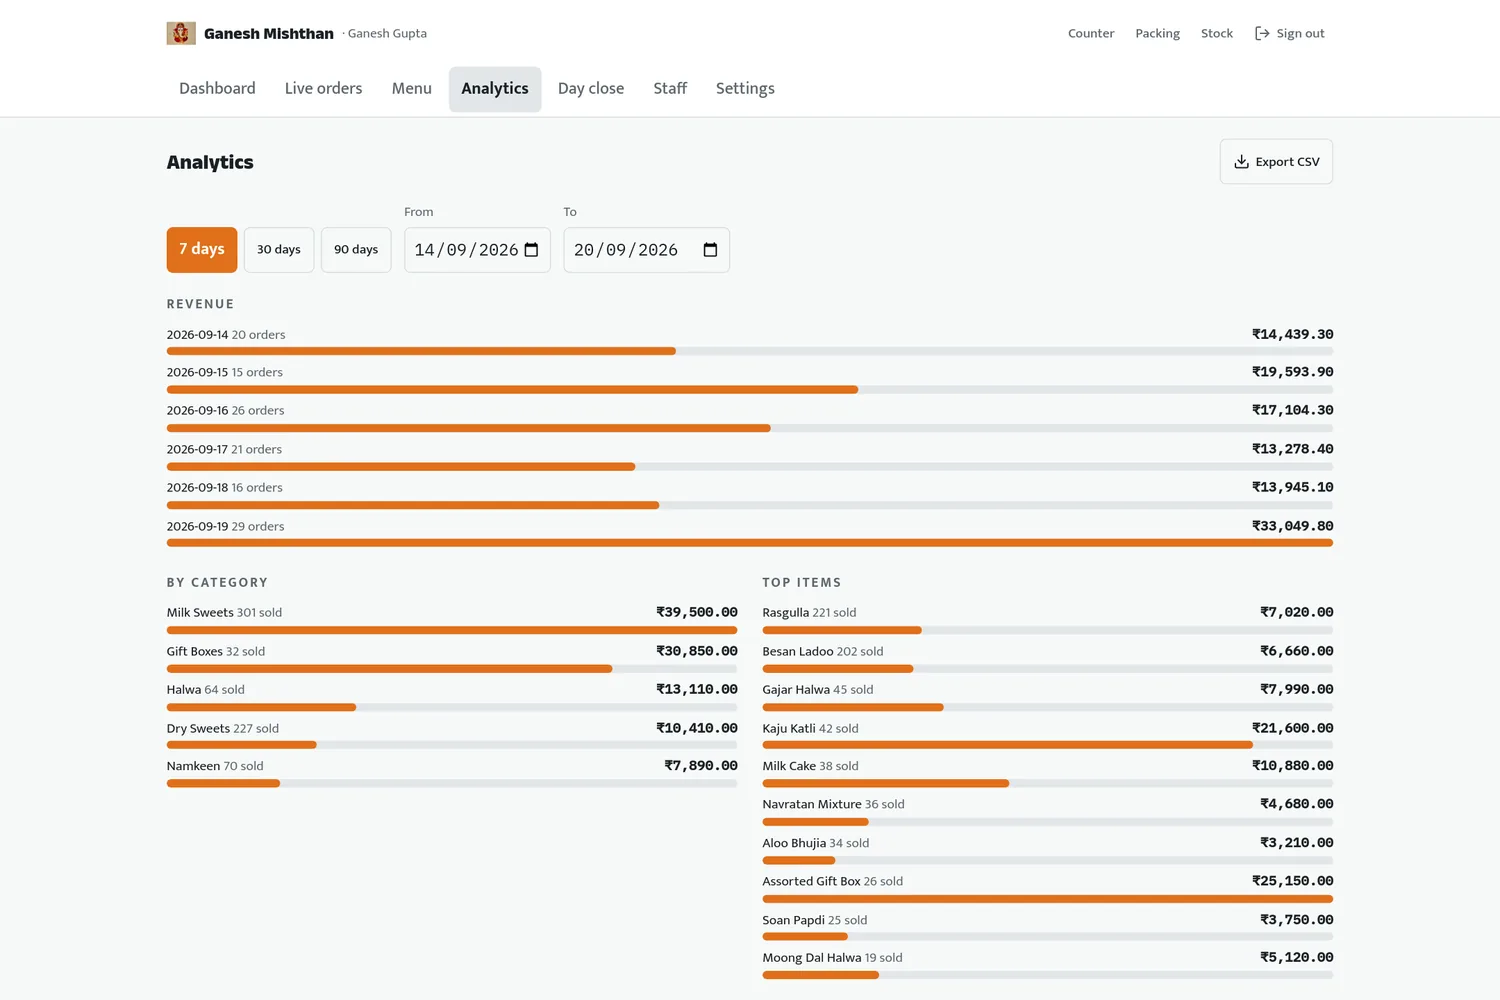Switch to the Staff tab
The width and height of the screenshot is (1500, 1000).
(x=670, y=89)
